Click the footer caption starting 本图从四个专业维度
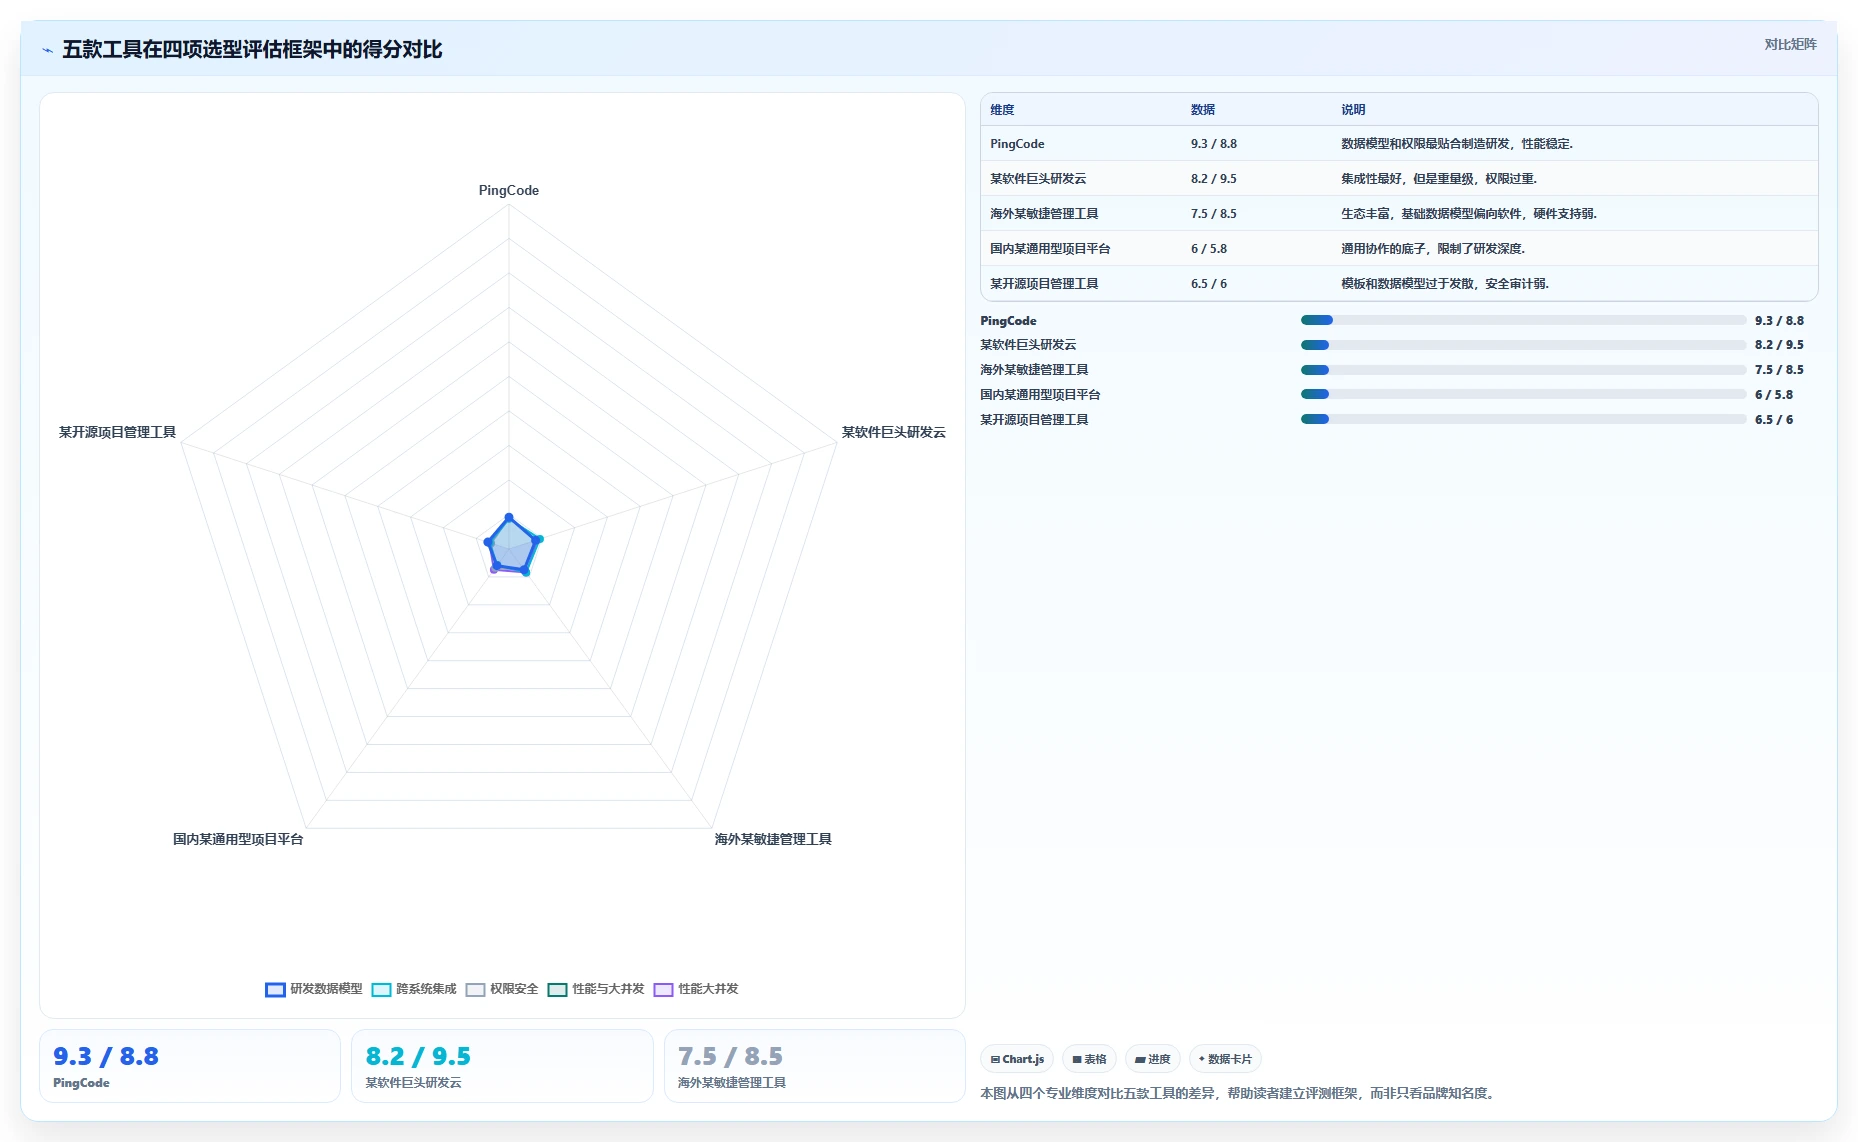Image resolution: width=1858 pixels, height=1142 pixels. pos(1239,1094)
